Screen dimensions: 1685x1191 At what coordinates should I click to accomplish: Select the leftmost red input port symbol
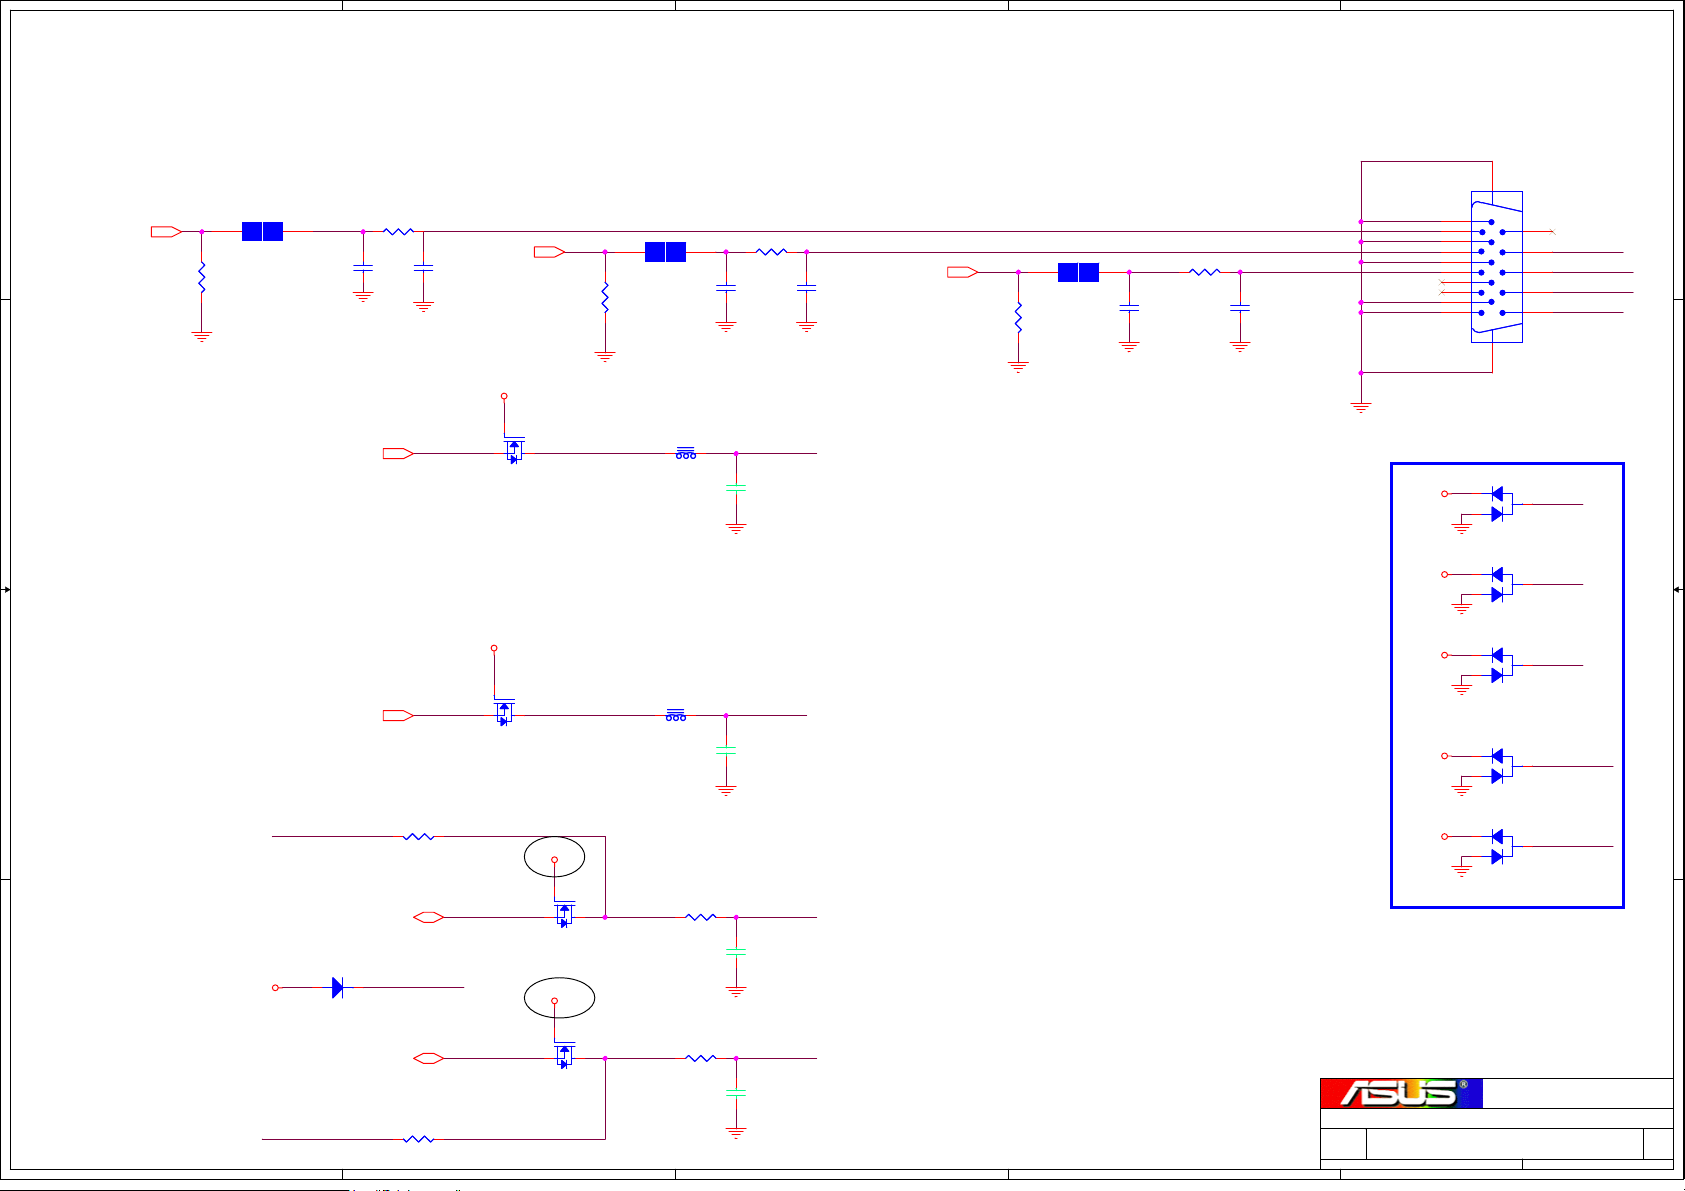point(166,232)
